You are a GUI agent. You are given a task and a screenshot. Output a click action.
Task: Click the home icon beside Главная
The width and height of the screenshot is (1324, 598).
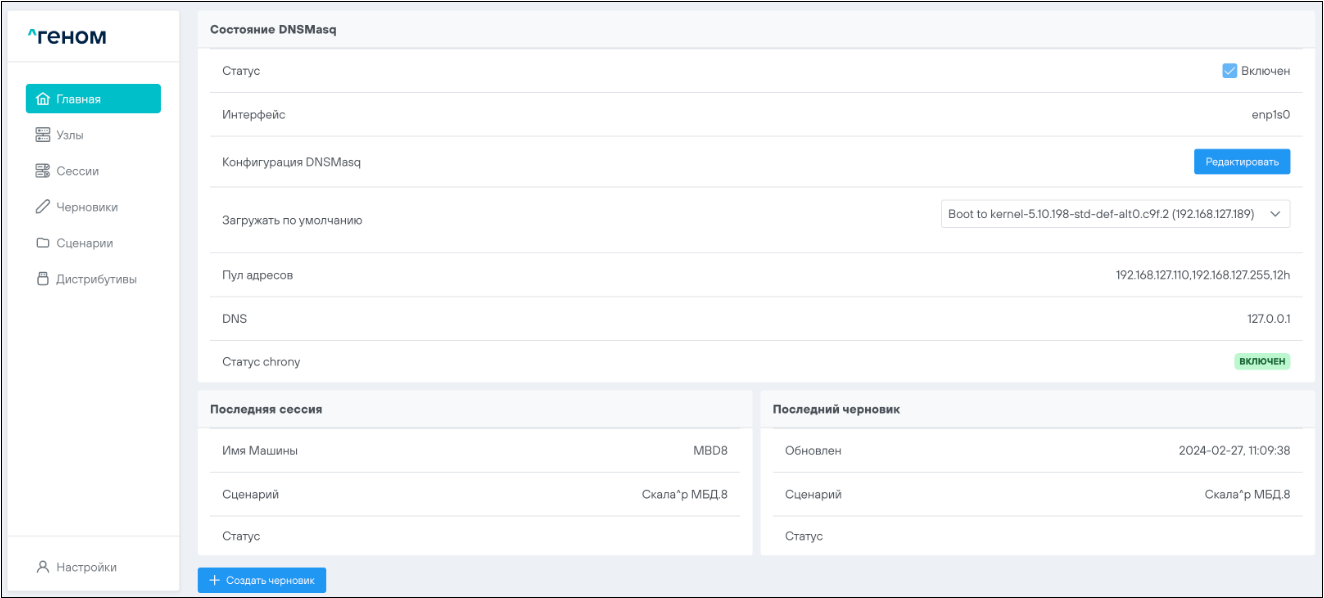pos(42,99)
